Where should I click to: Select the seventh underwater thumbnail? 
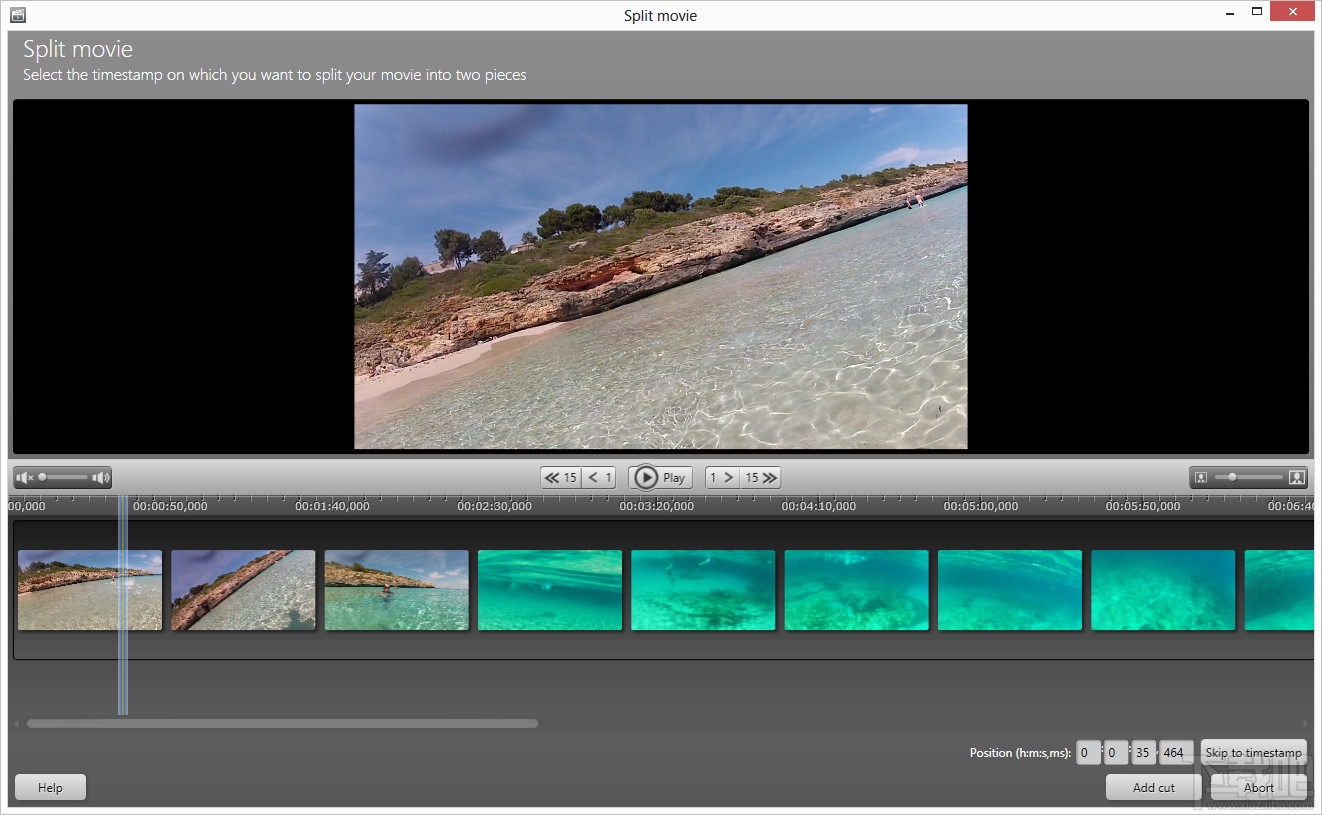click(1010, 590)
